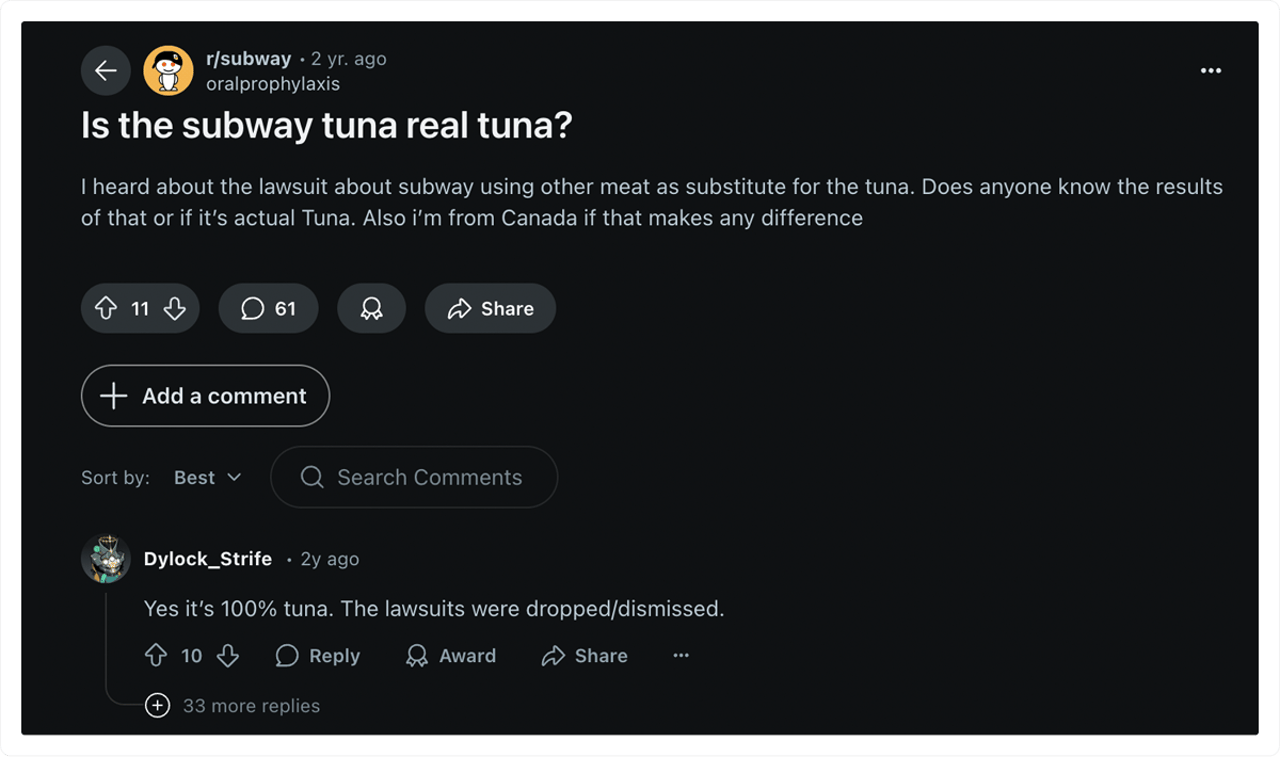Click the back arrow to leave the post
Screen dimensions: 1280x757
pyautogui.click(x=106, y=70)
